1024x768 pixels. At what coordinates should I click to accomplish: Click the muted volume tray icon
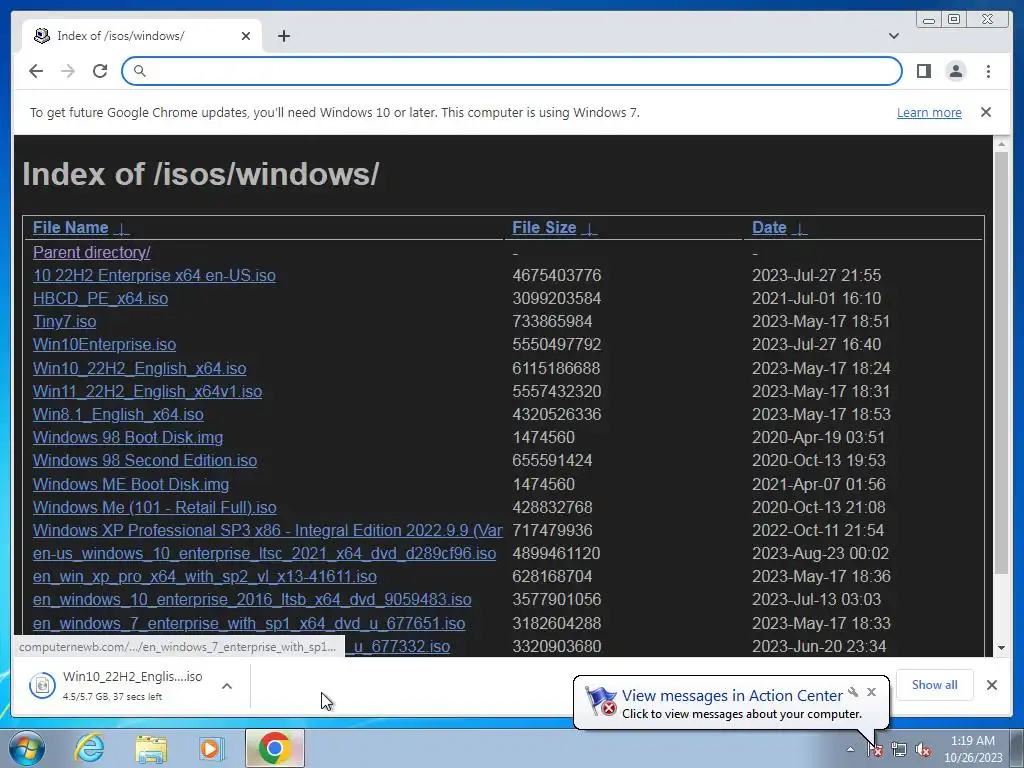coord(923,750)
